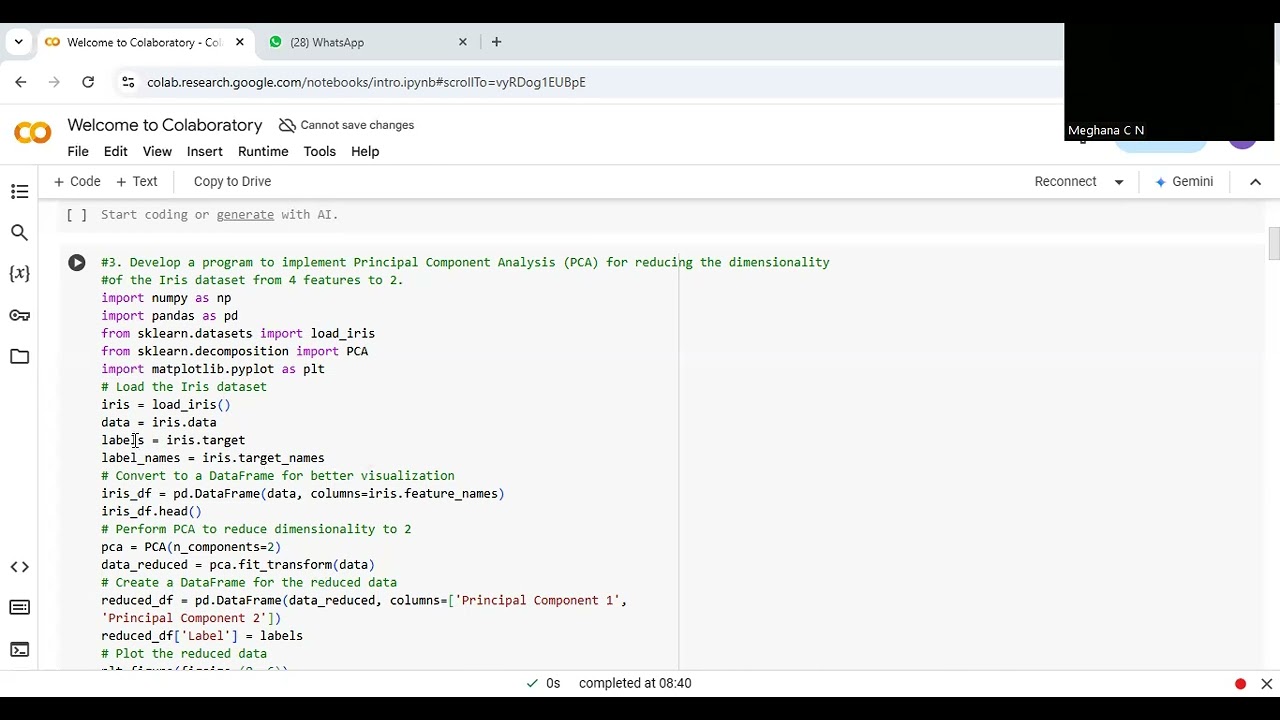Screen dimensions: 1280x720
Task: Open the Terminal icon in sidebar
Action: coord(19,649)
